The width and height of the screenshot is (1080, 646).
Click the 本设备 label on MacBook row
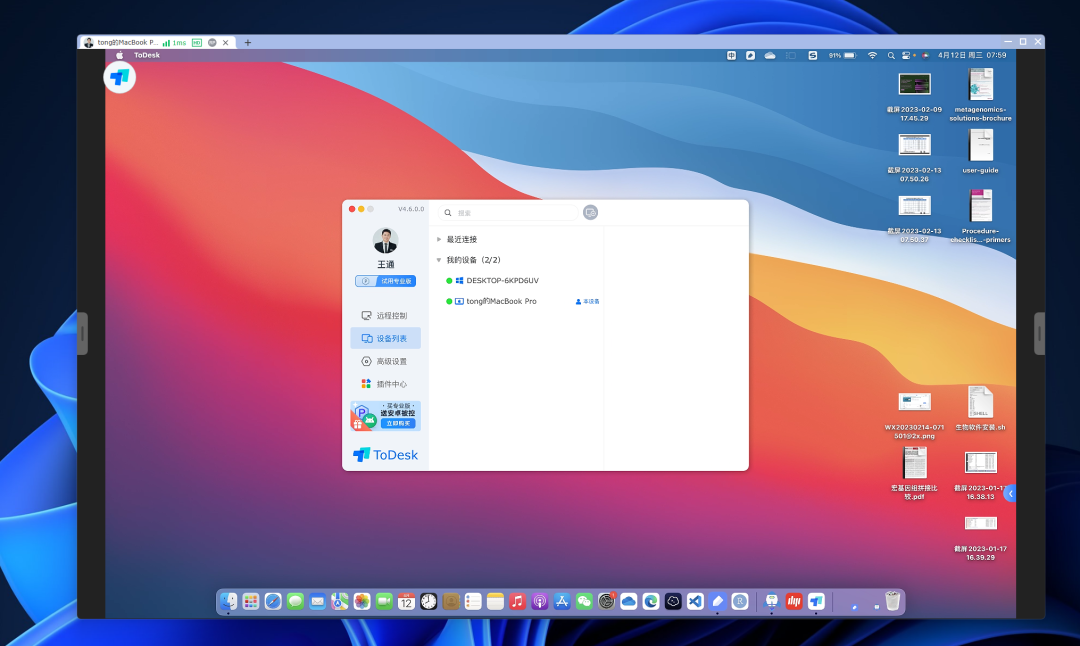pos(588,302)
